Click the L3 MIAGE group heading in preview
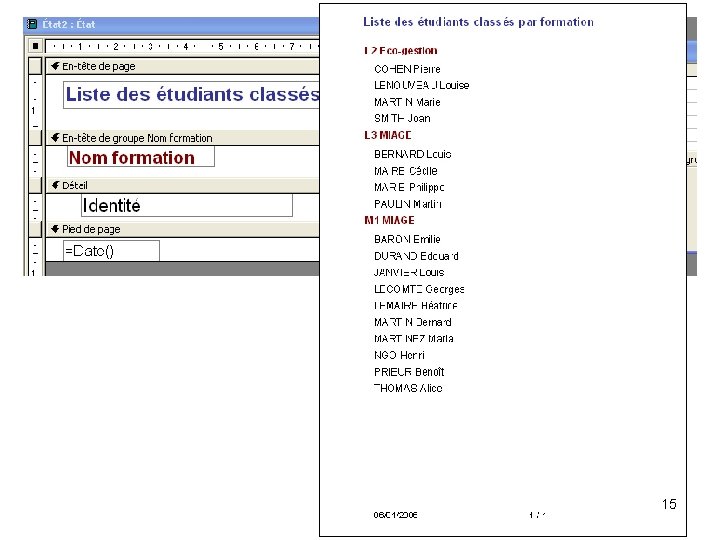 (388, 135)
